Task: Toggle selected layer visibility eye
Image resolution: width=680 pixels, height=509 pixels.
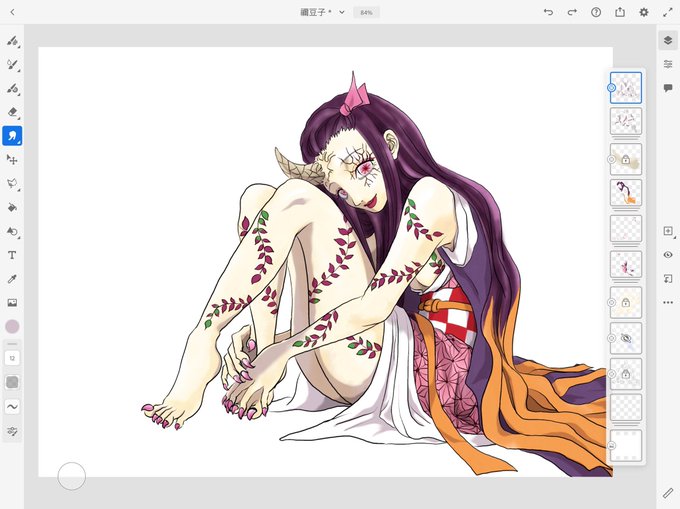Action: click(x=668, y=255)
